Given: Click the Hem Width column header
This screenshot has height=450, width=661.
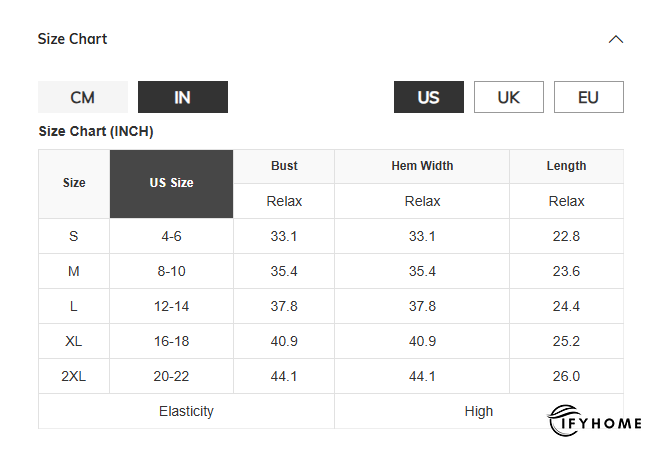Looking at the screenshot, I should click(x=422, y=166).
